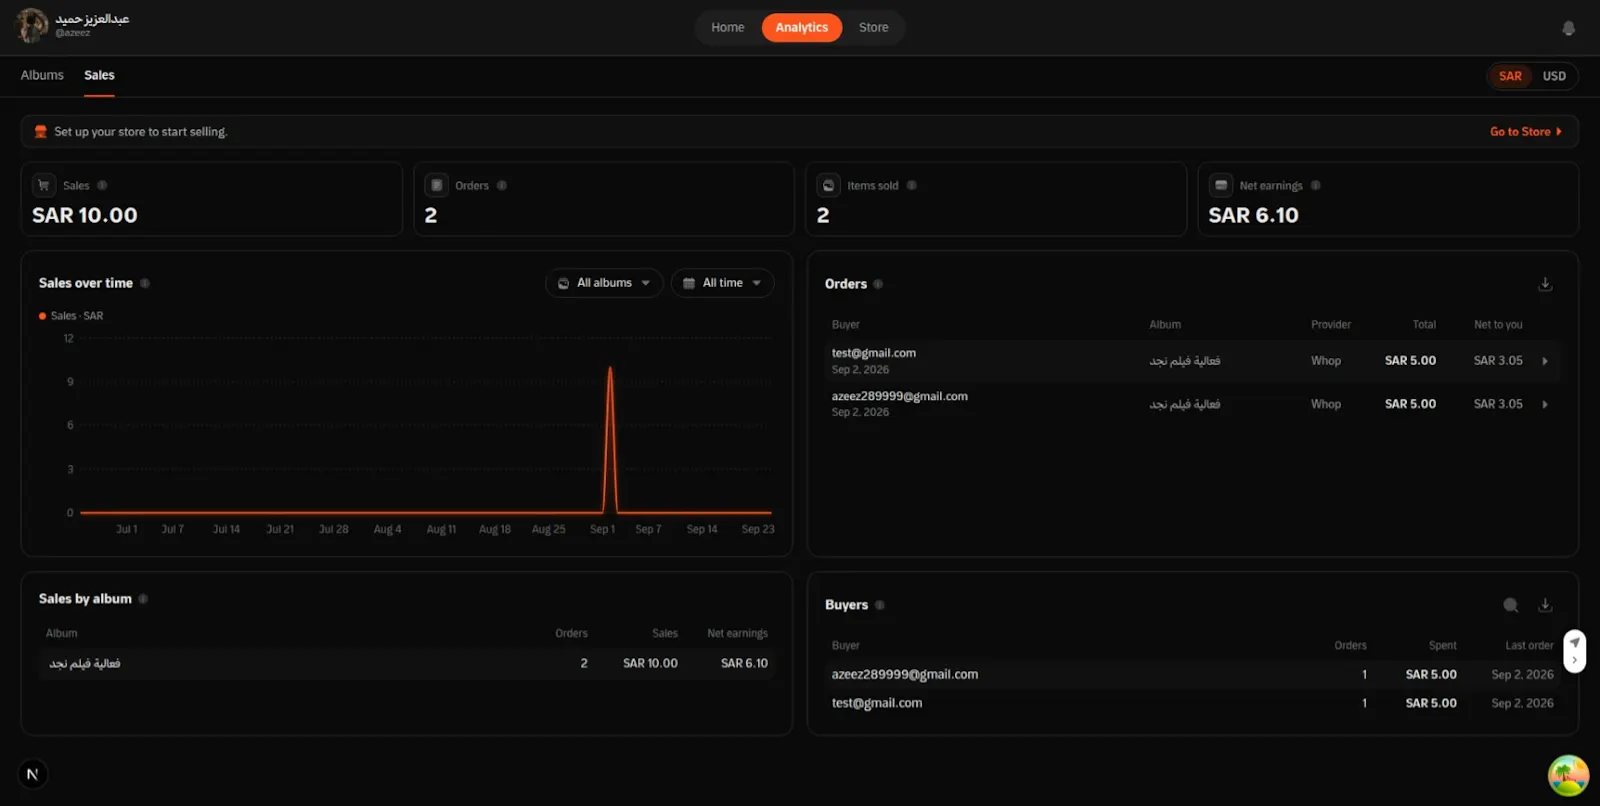Open the All time date range dropdown
Screen dimensions: 1600x806
pyautogui.click(x=722, y=283)
